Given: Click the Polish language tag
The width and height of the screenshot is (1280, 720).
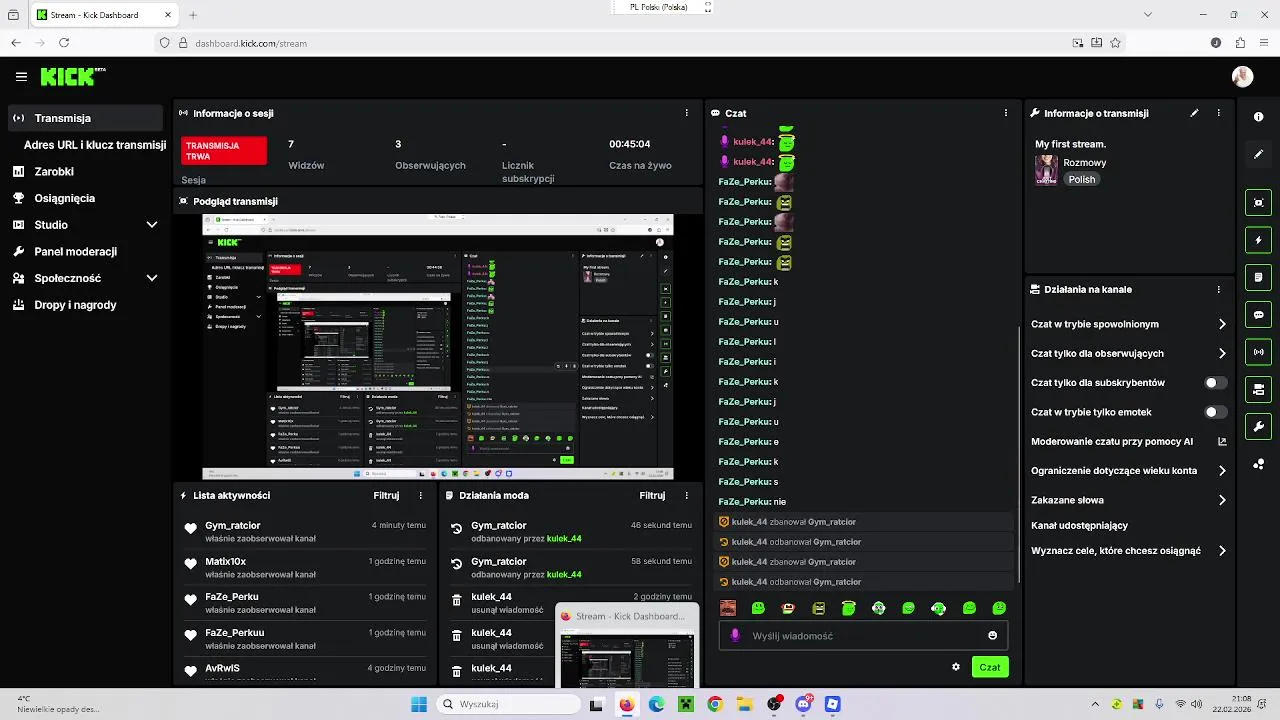Looking at the screenshot, I should [1082, 180].
